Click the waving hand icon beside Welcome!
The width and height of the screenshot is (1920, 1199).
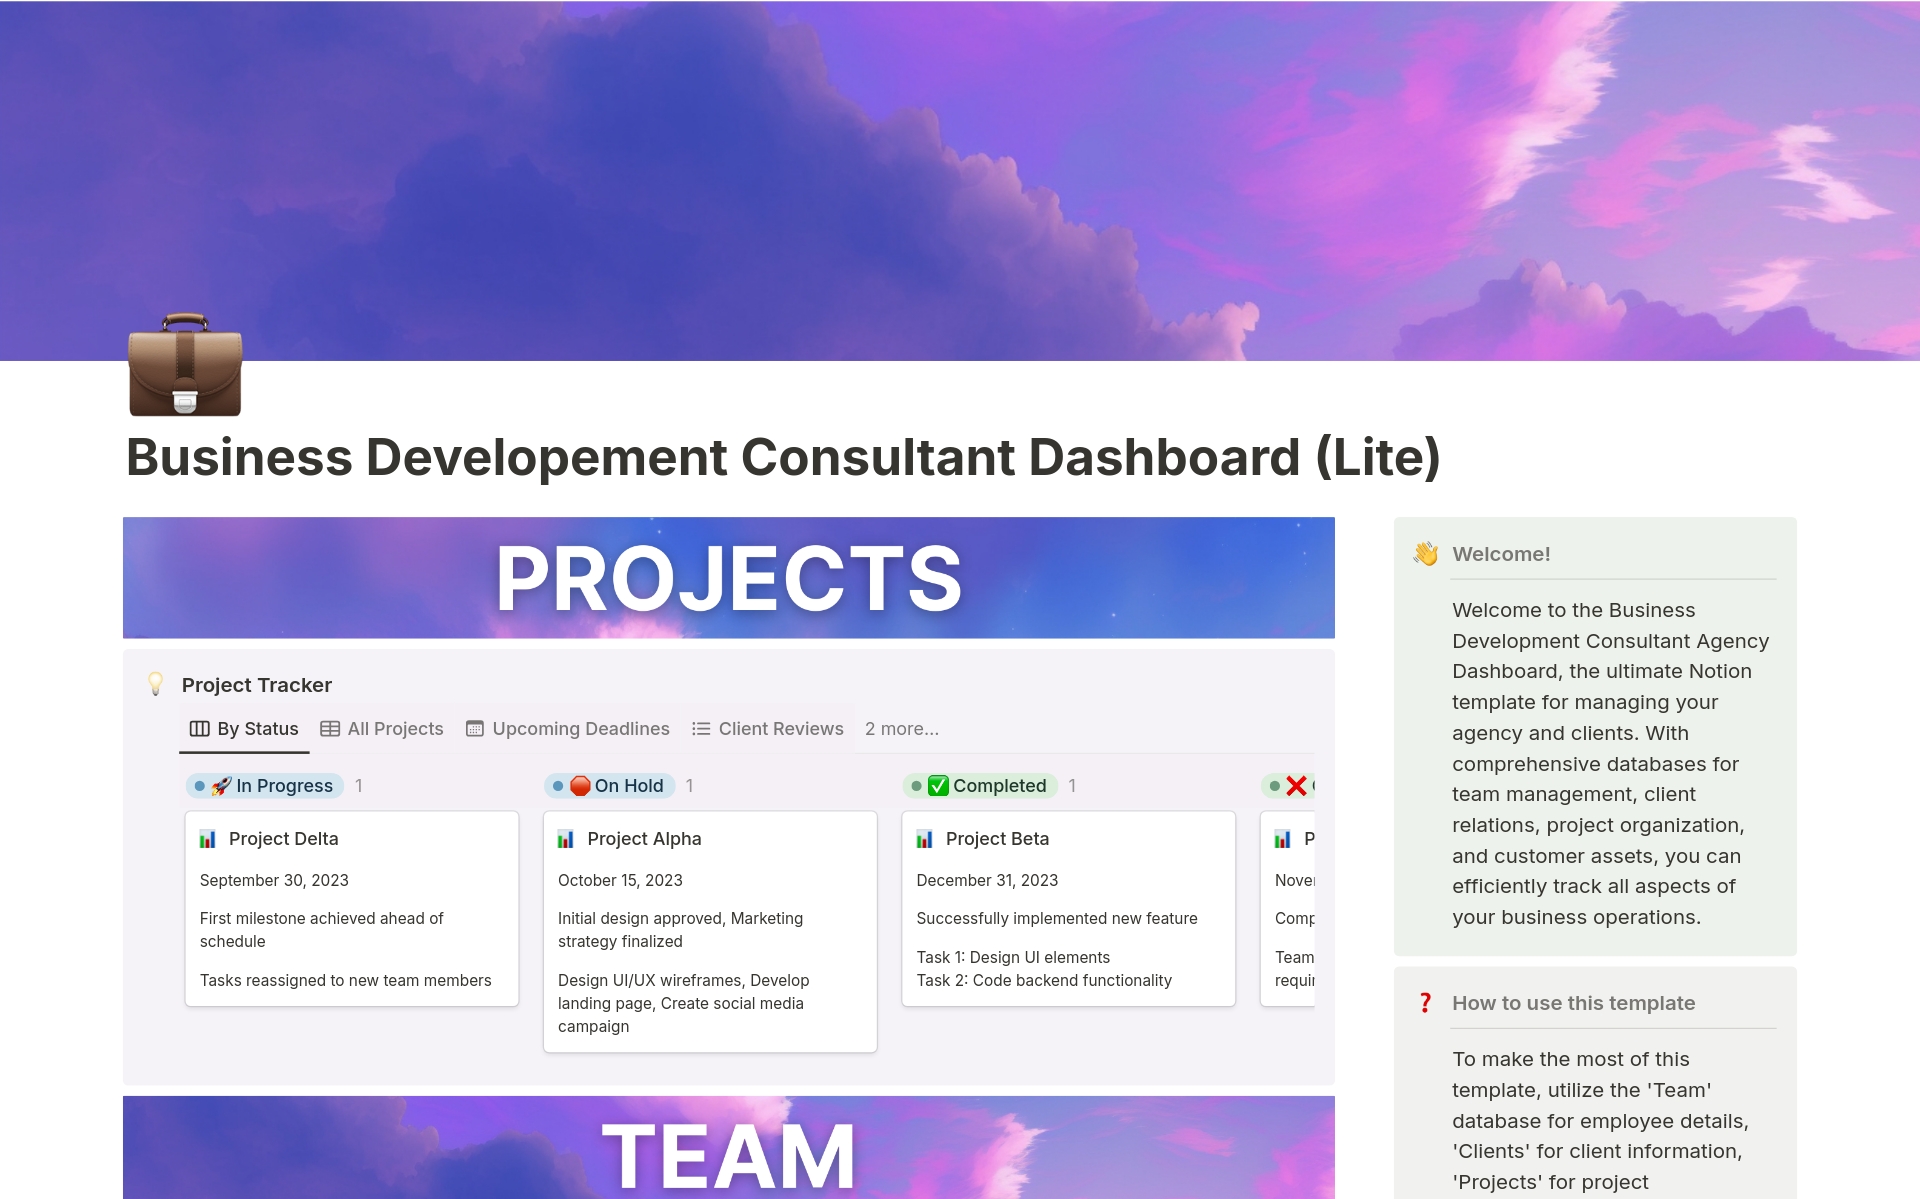pyautogui.click(x=1425, y=553)
